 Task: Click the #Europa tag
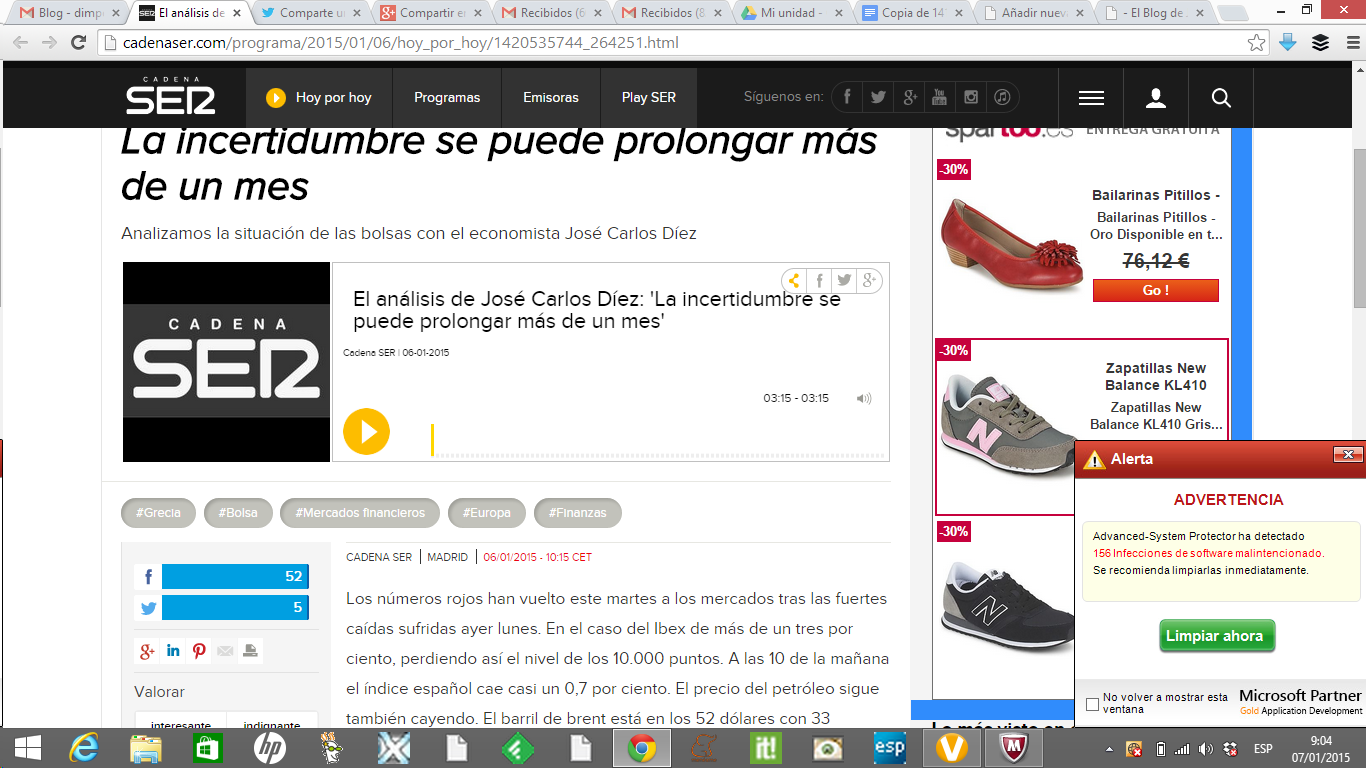click(x=487, y=513)
